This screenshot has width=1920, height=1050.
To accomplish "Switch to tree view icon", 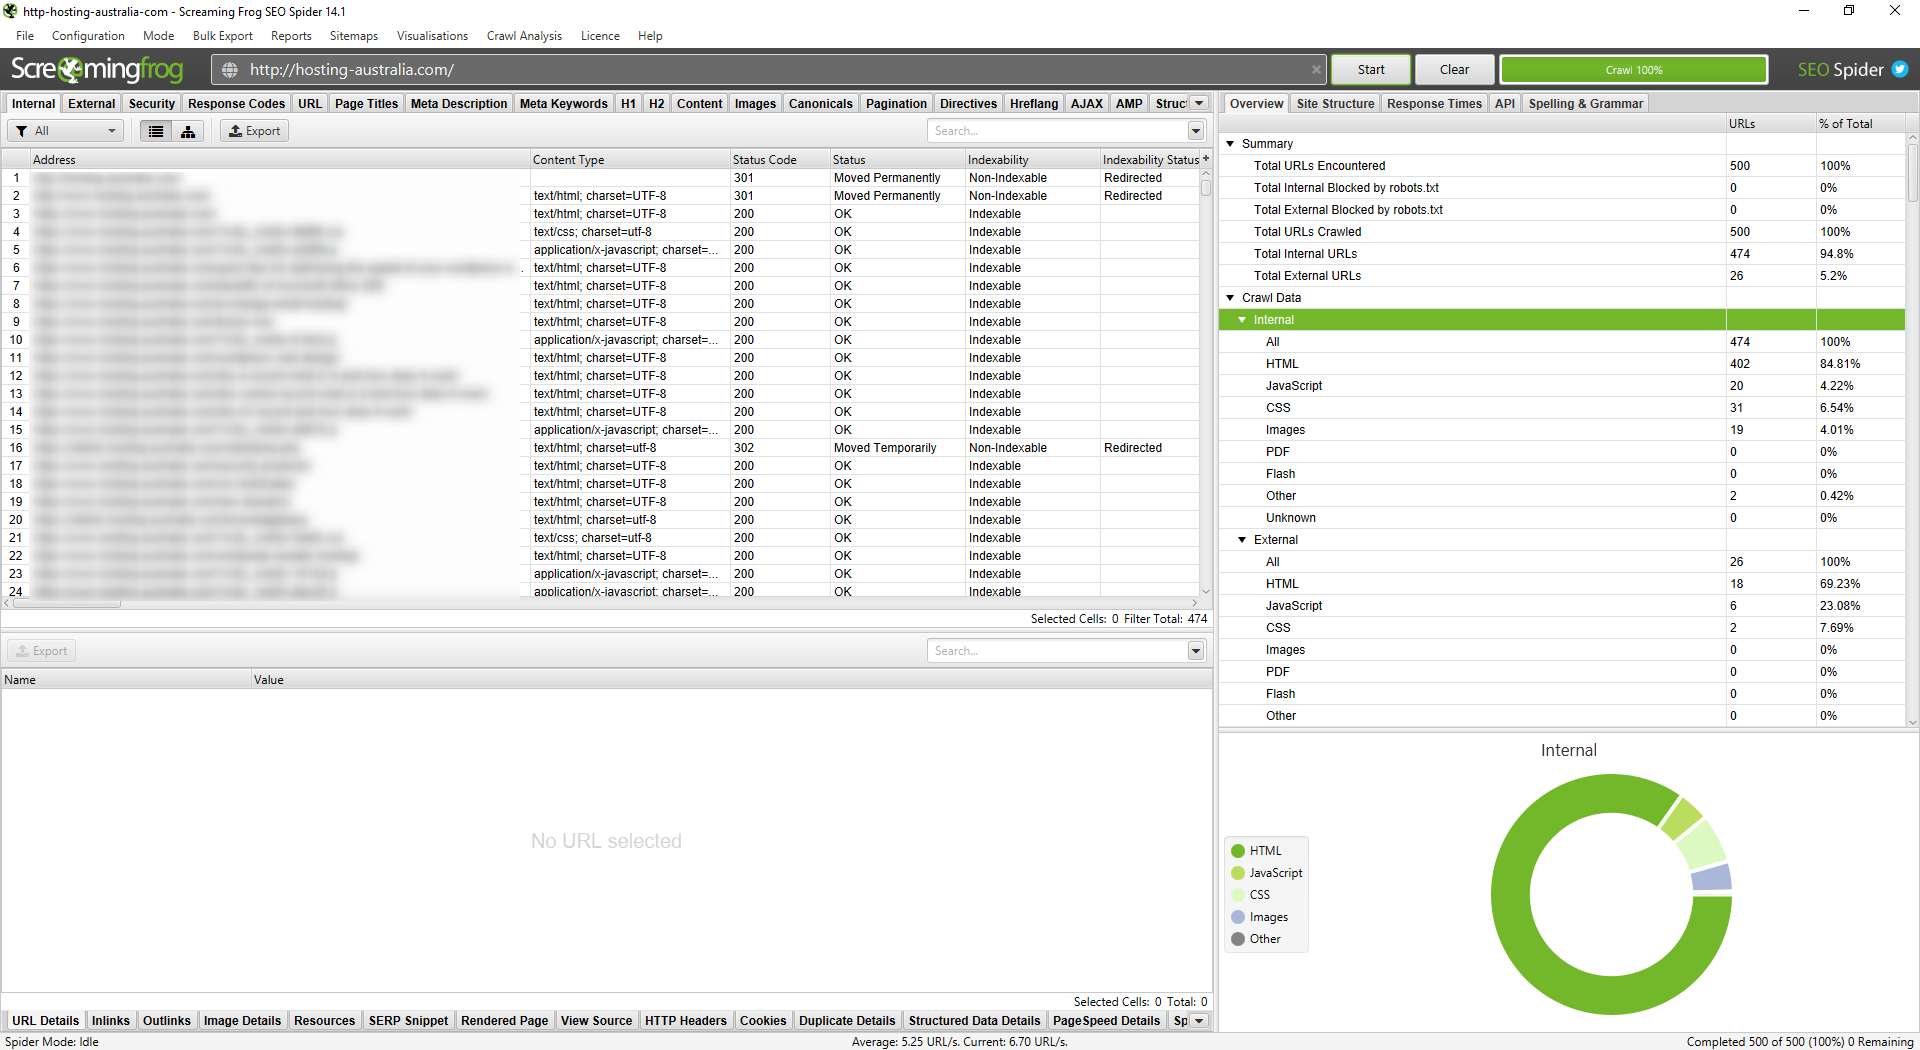I will (x=188, y=131).
